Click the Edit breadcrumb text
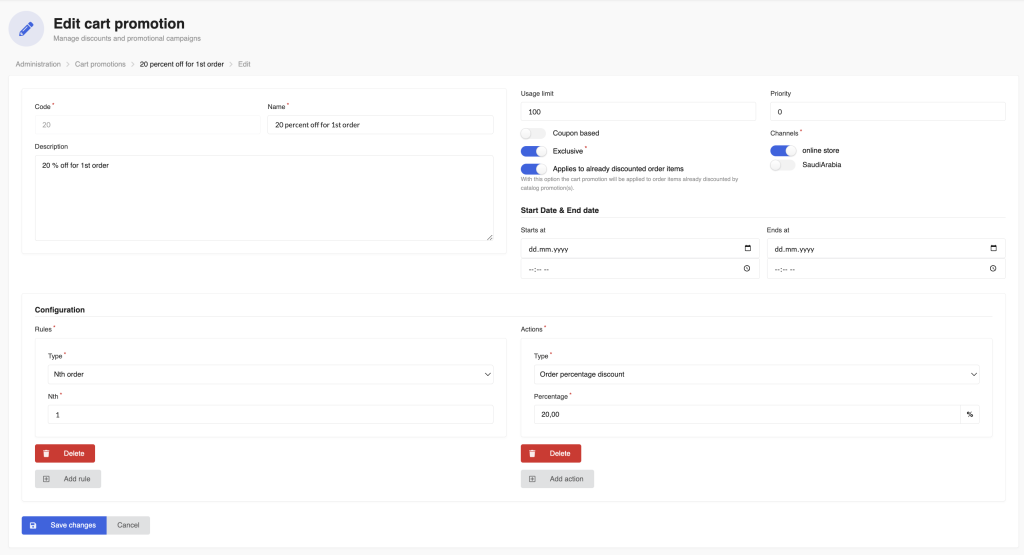 pyautogui.click(x=244, y=64)
